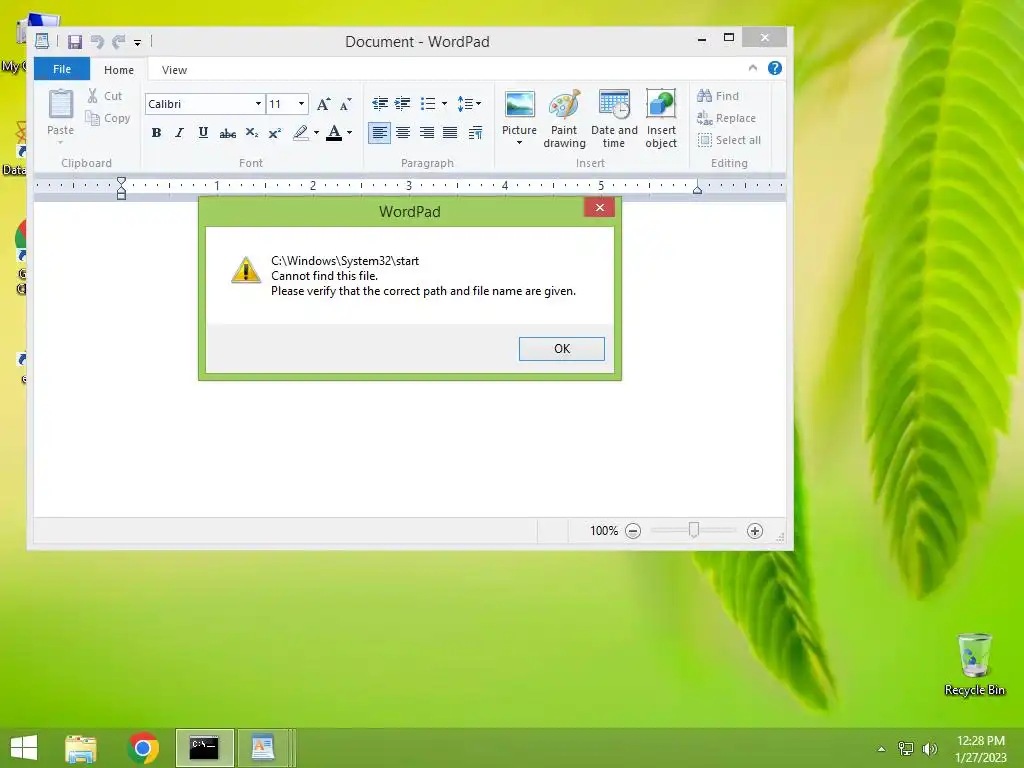The width and height of the screenshot is (1024, 768).
Task: Click the WordPad taskbar button
Action: click(x=263, y=748)
